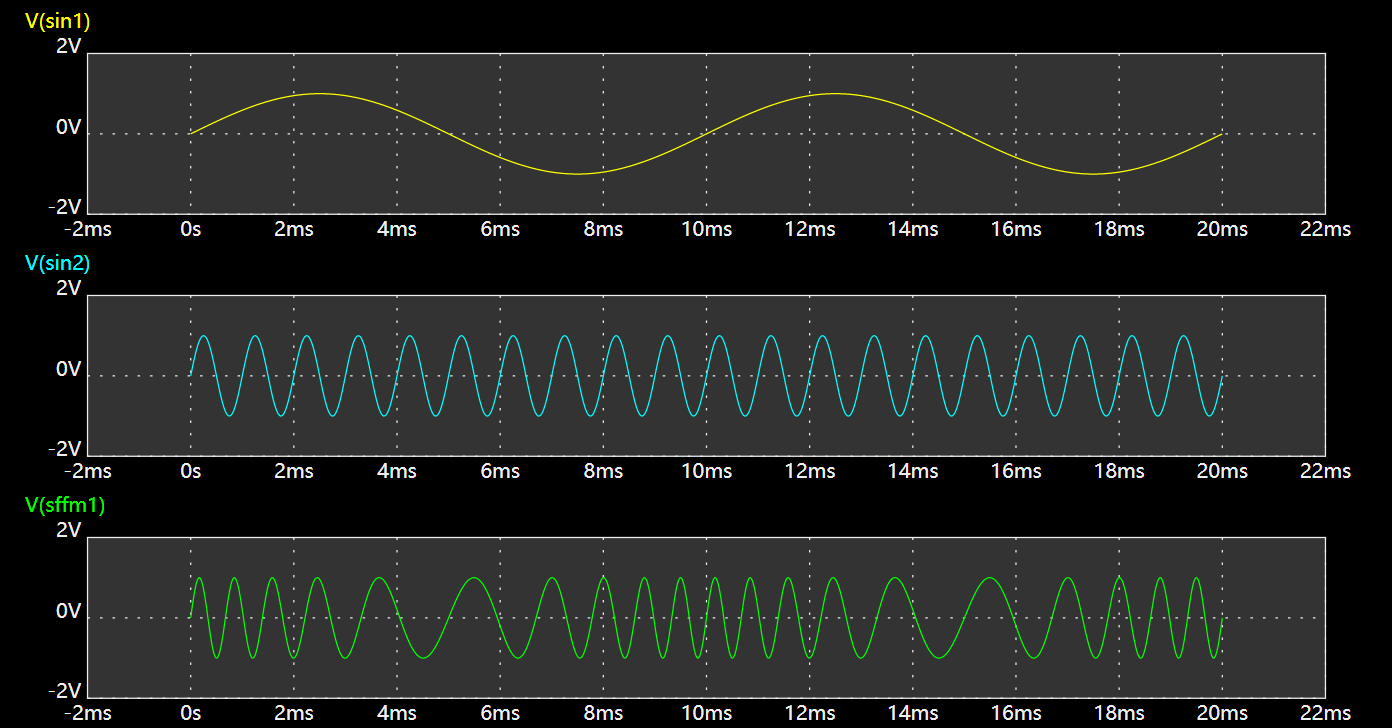
Task: Click first negative trough of yellow sine wave
Action: coord(577,174)
